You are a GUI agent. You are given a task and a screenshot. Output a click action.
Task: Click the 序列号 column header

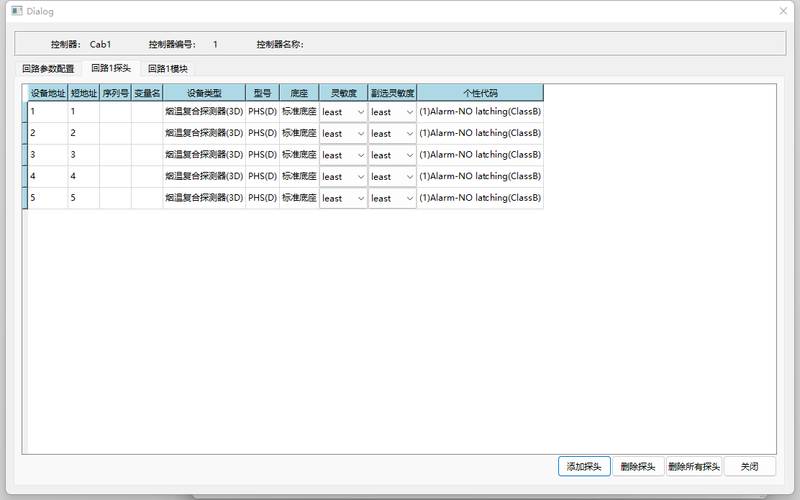[115, 93]
